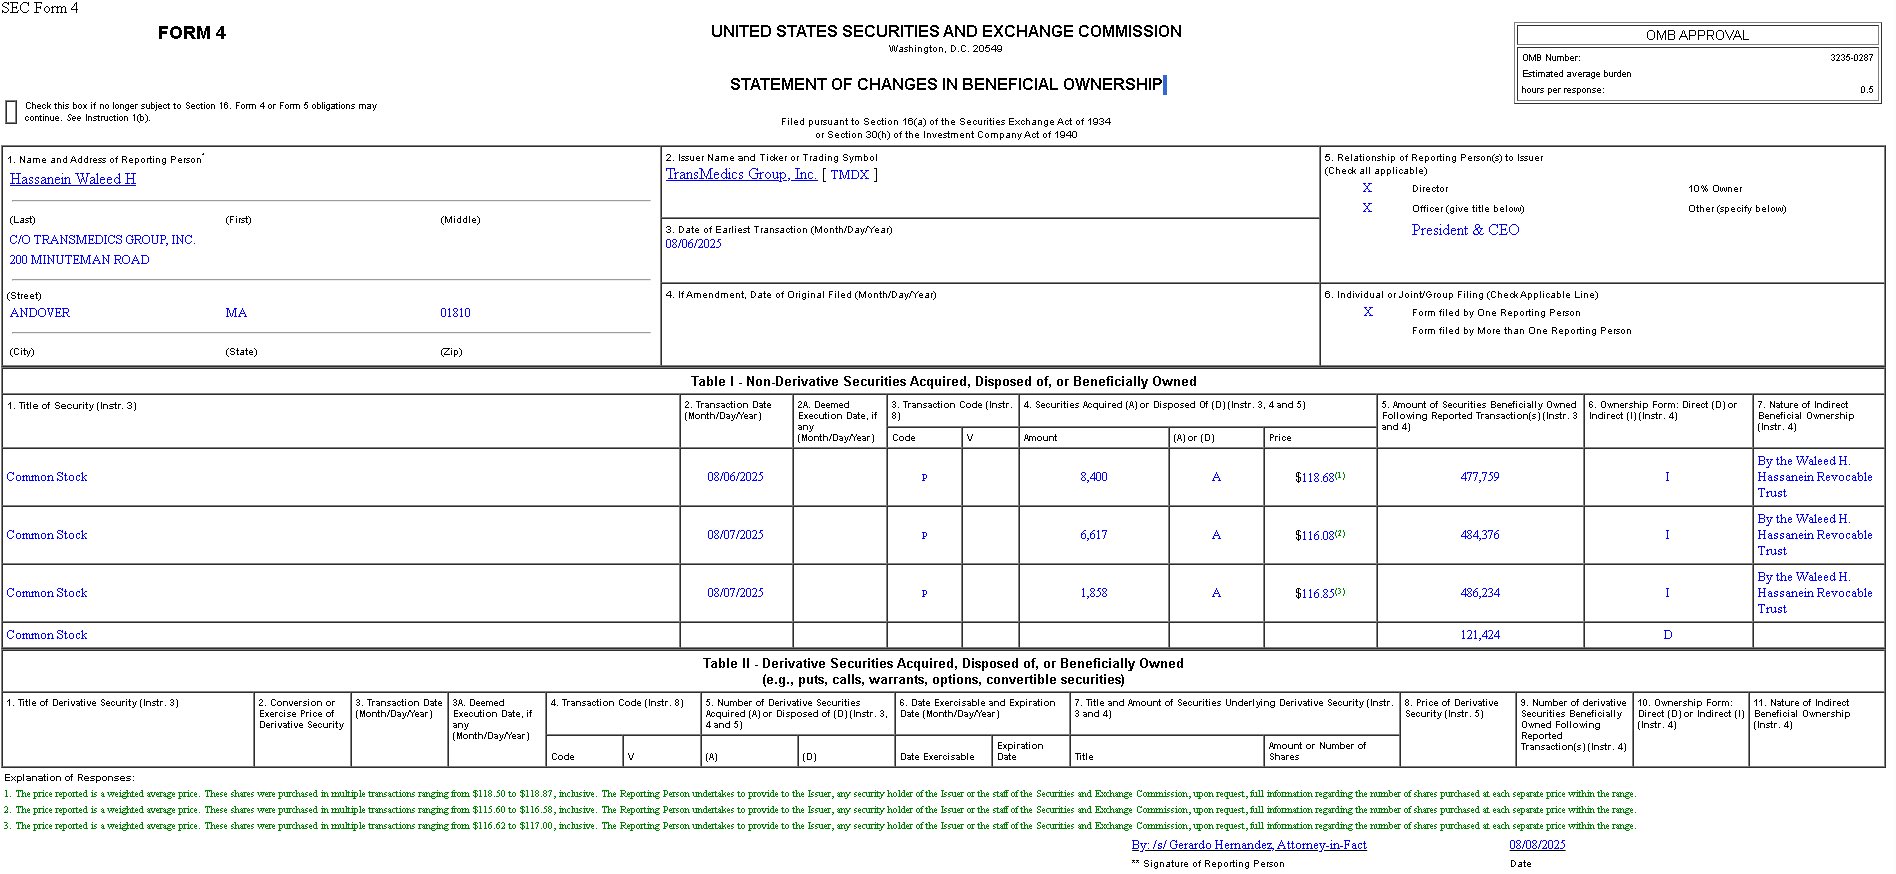Open the TransMedics Group, Inc. issuer link
The image size is (1896, 874).
pos(741,174)
